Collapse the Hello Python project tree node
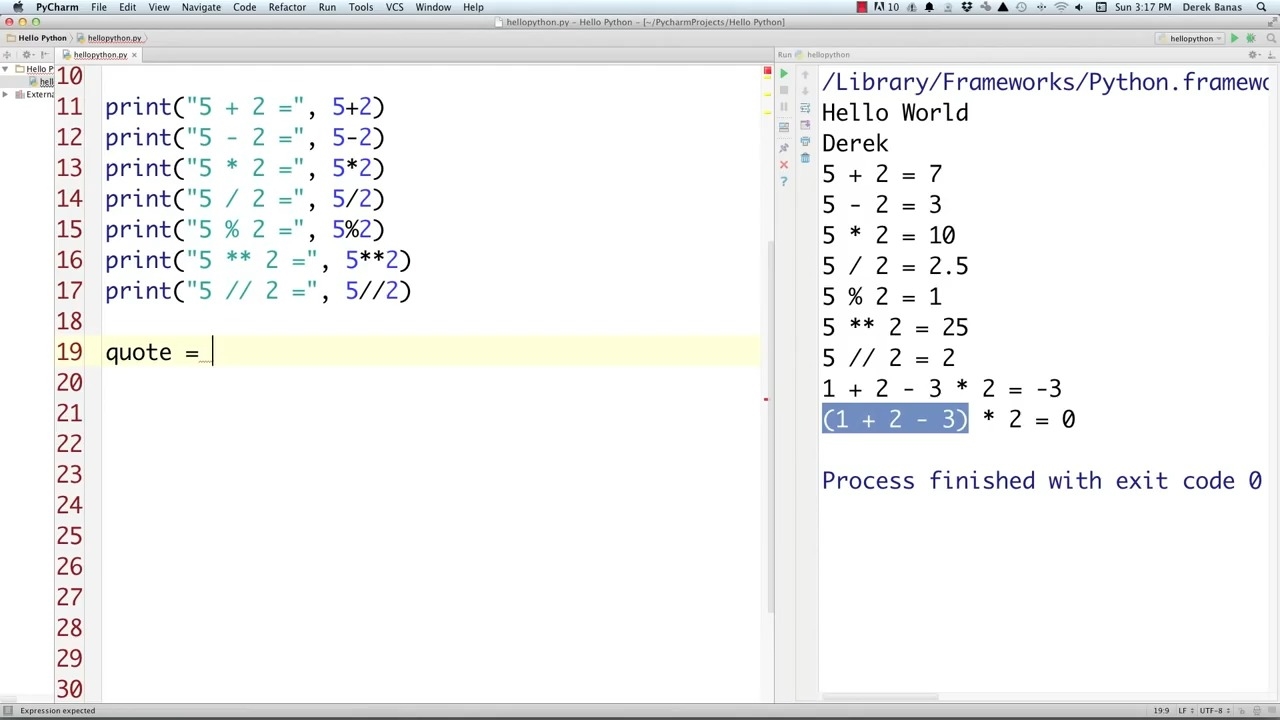The image size is (1280, 720). click(6, 69)
